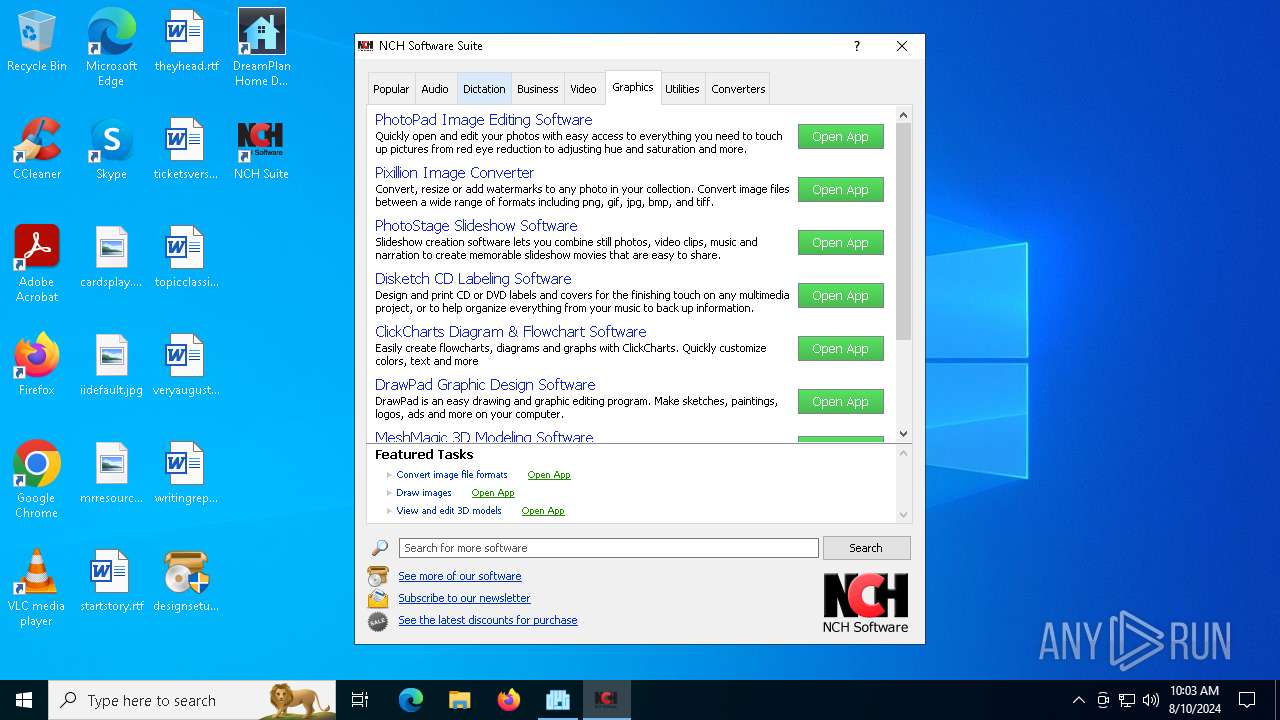The image size is (1280, 720).
Task: Switch to the Business tab
Action: click(x=538, y=89)
